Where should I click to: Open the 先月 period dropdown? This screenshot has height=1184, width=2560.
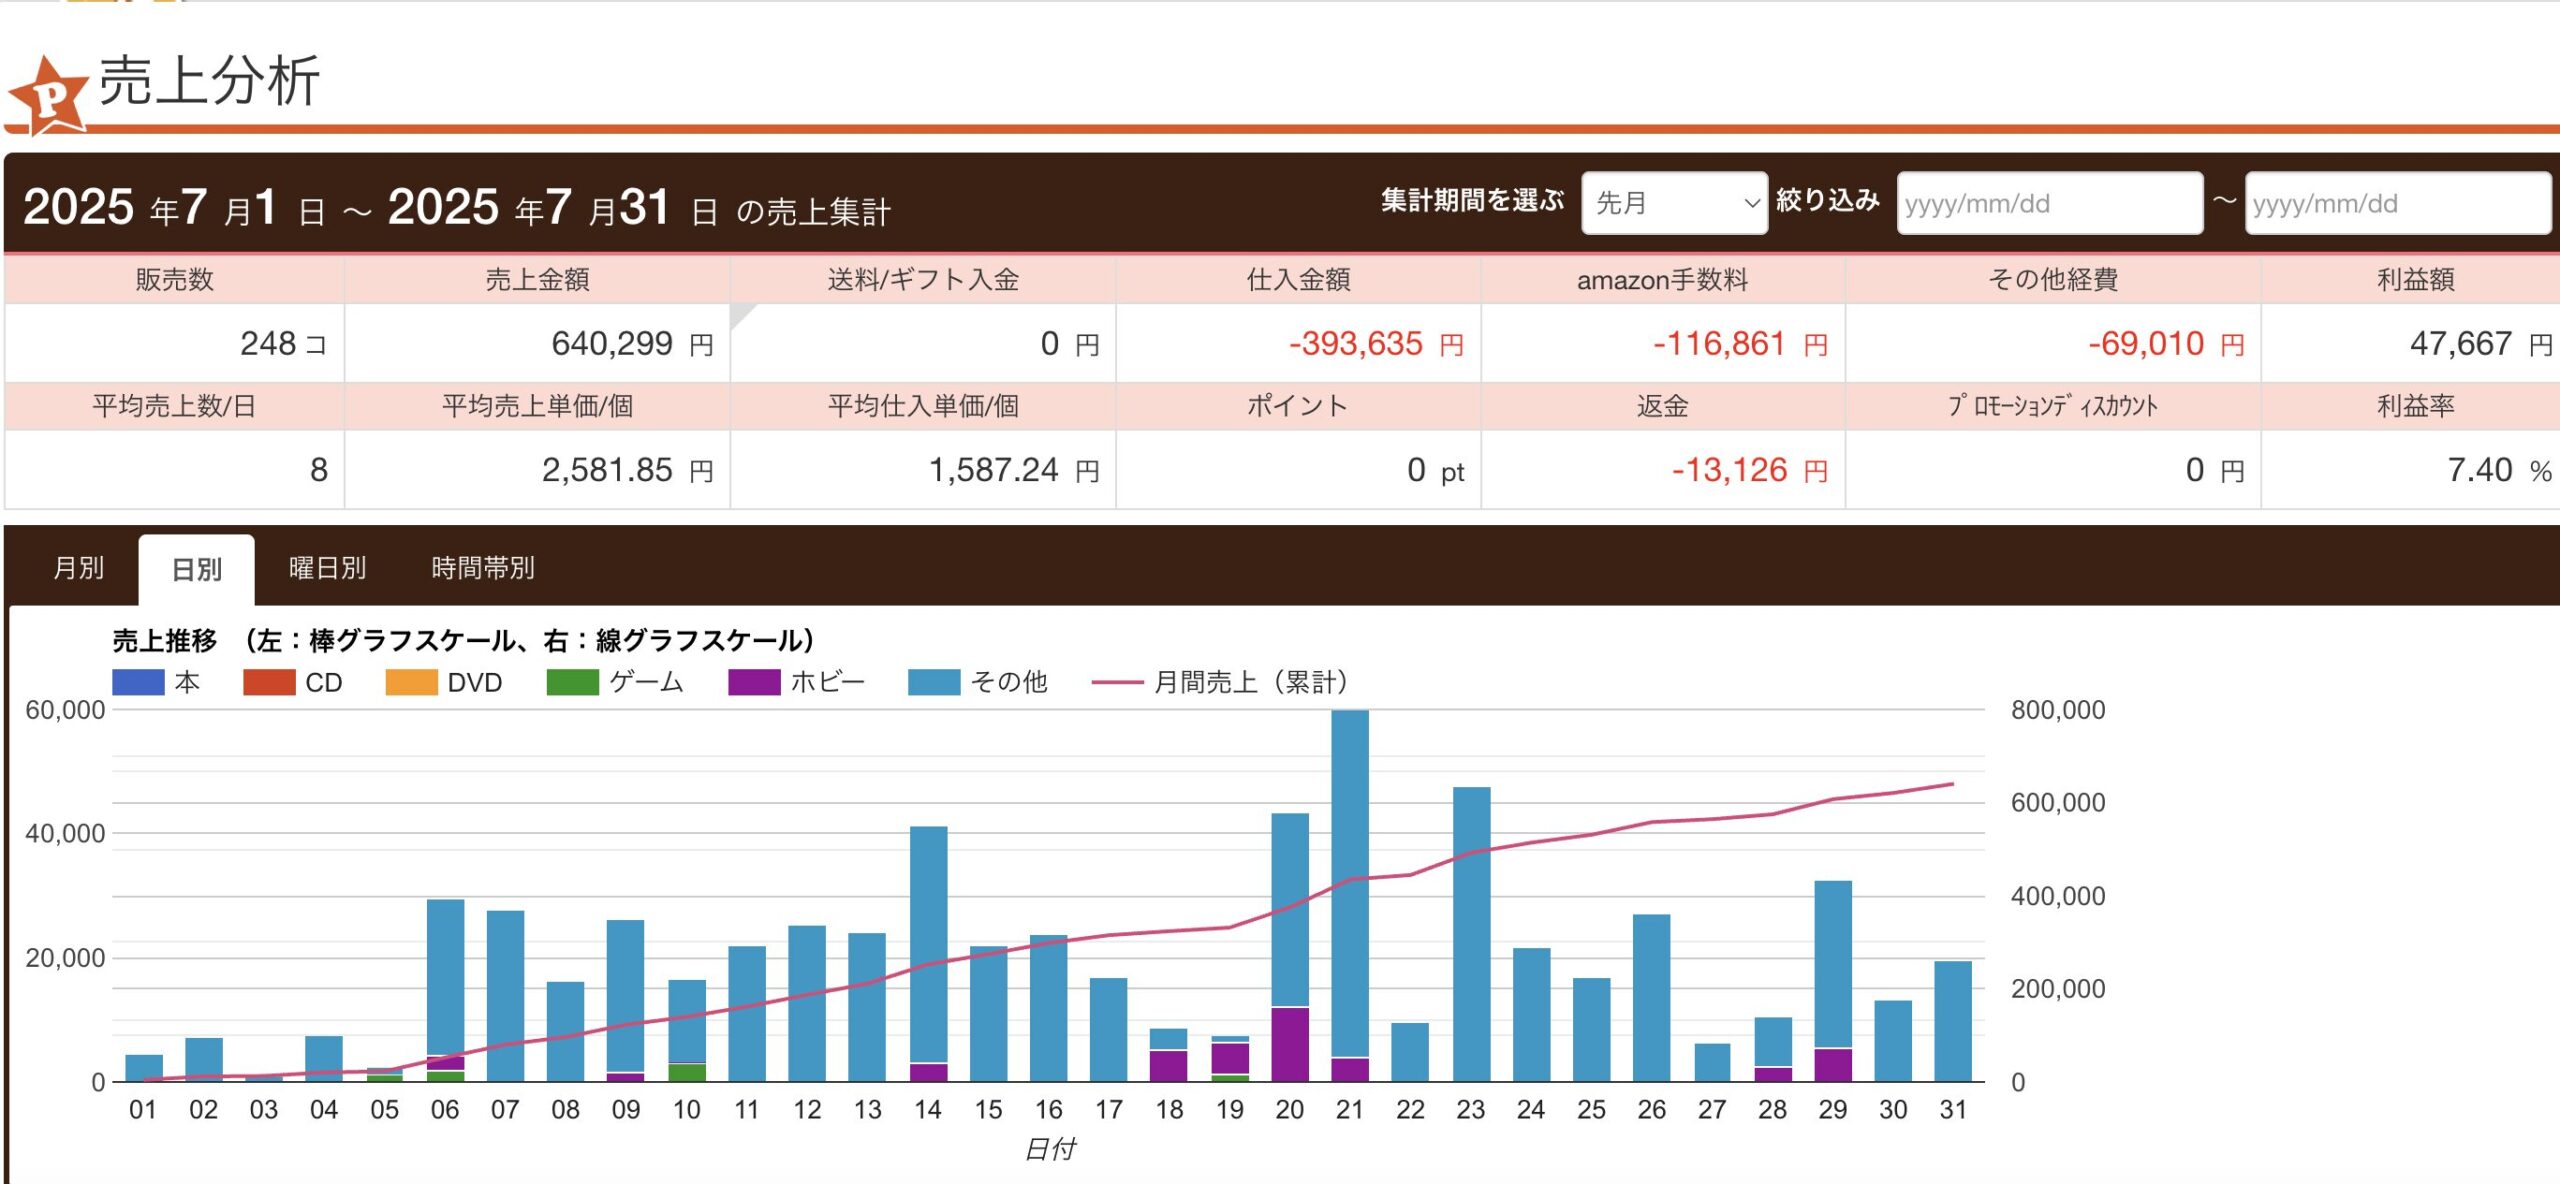point(1673,203)
